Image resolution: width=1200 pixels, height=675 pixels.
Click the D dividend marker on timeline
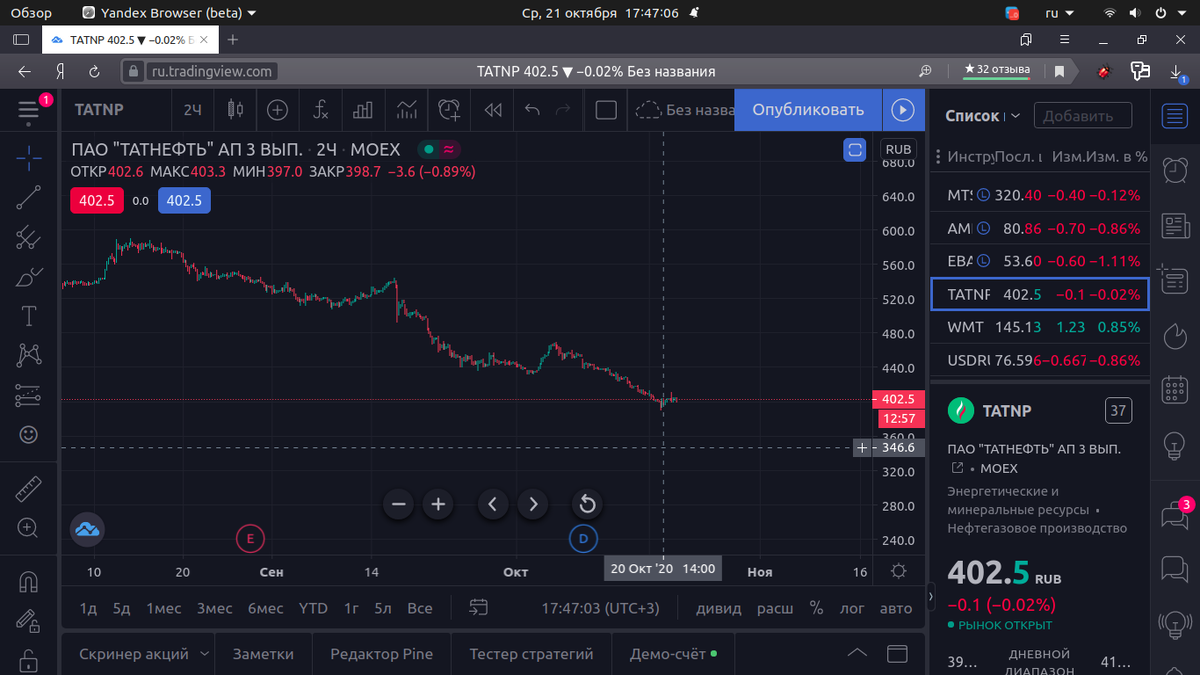(x=583, y=539)
